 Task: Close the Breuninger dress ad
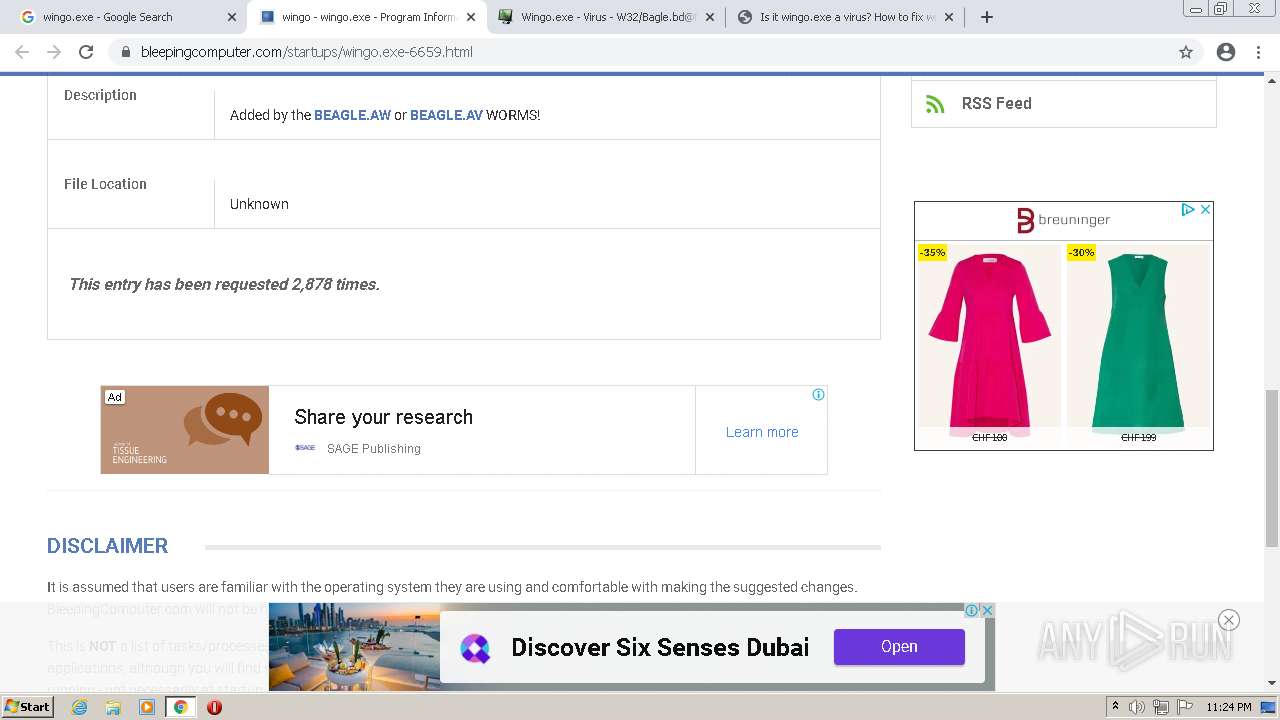[x=1205, y=209]
